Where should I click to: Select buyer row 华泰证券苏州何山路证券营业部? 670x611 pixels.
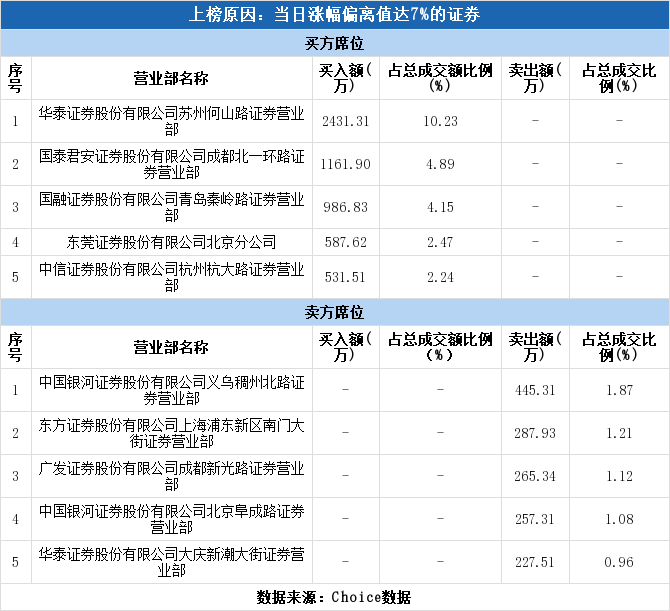pyautogui.click(x=335, y=121)
